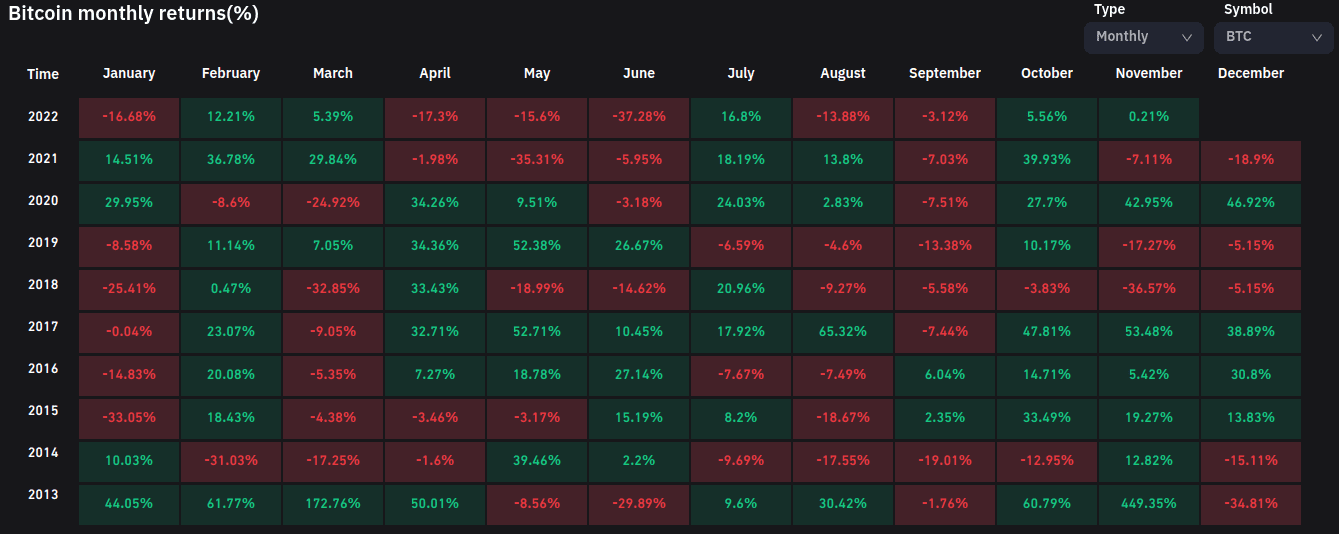Select the September column header
1339x534 pixels.
[x=945, y=73]
